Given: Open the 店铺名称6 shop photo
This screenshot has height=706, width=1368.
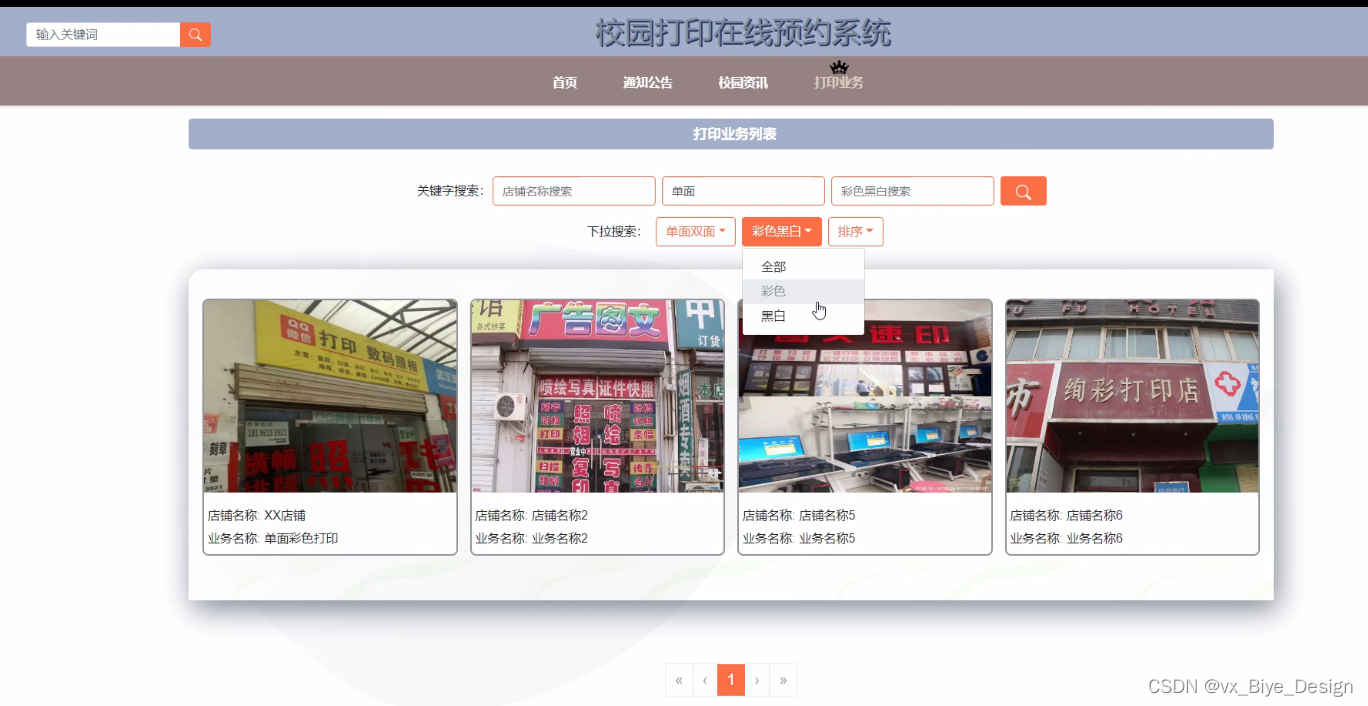Looking at the screenshot, I should tap(1132, 396).
